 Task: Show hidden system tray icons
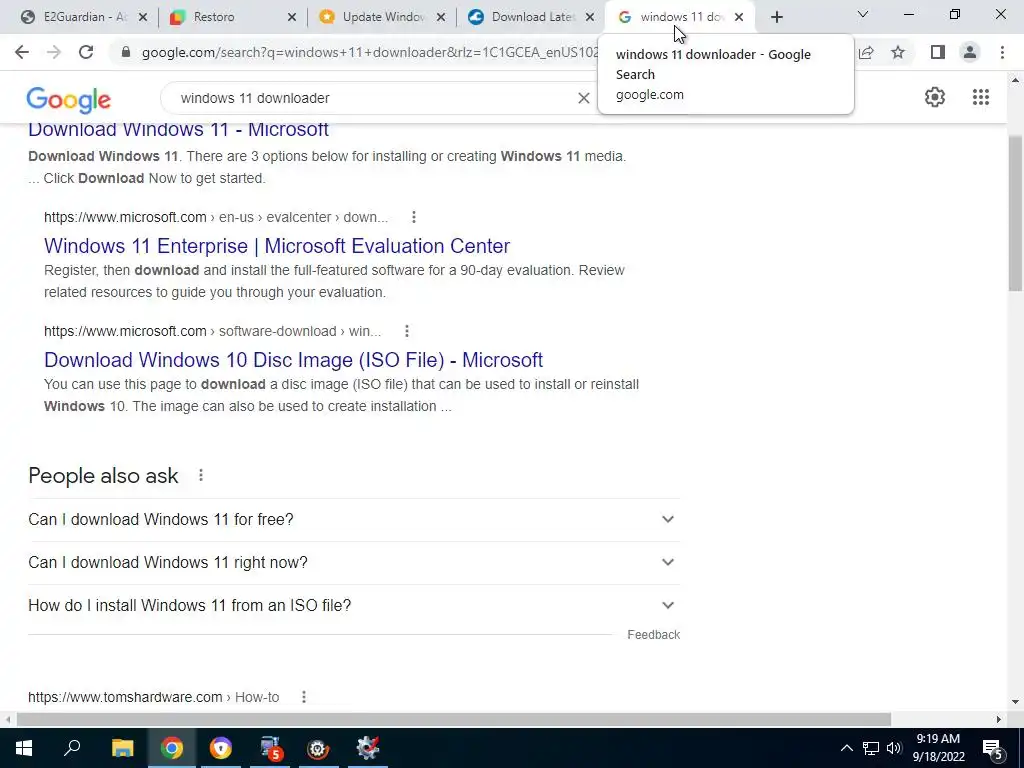846,748
